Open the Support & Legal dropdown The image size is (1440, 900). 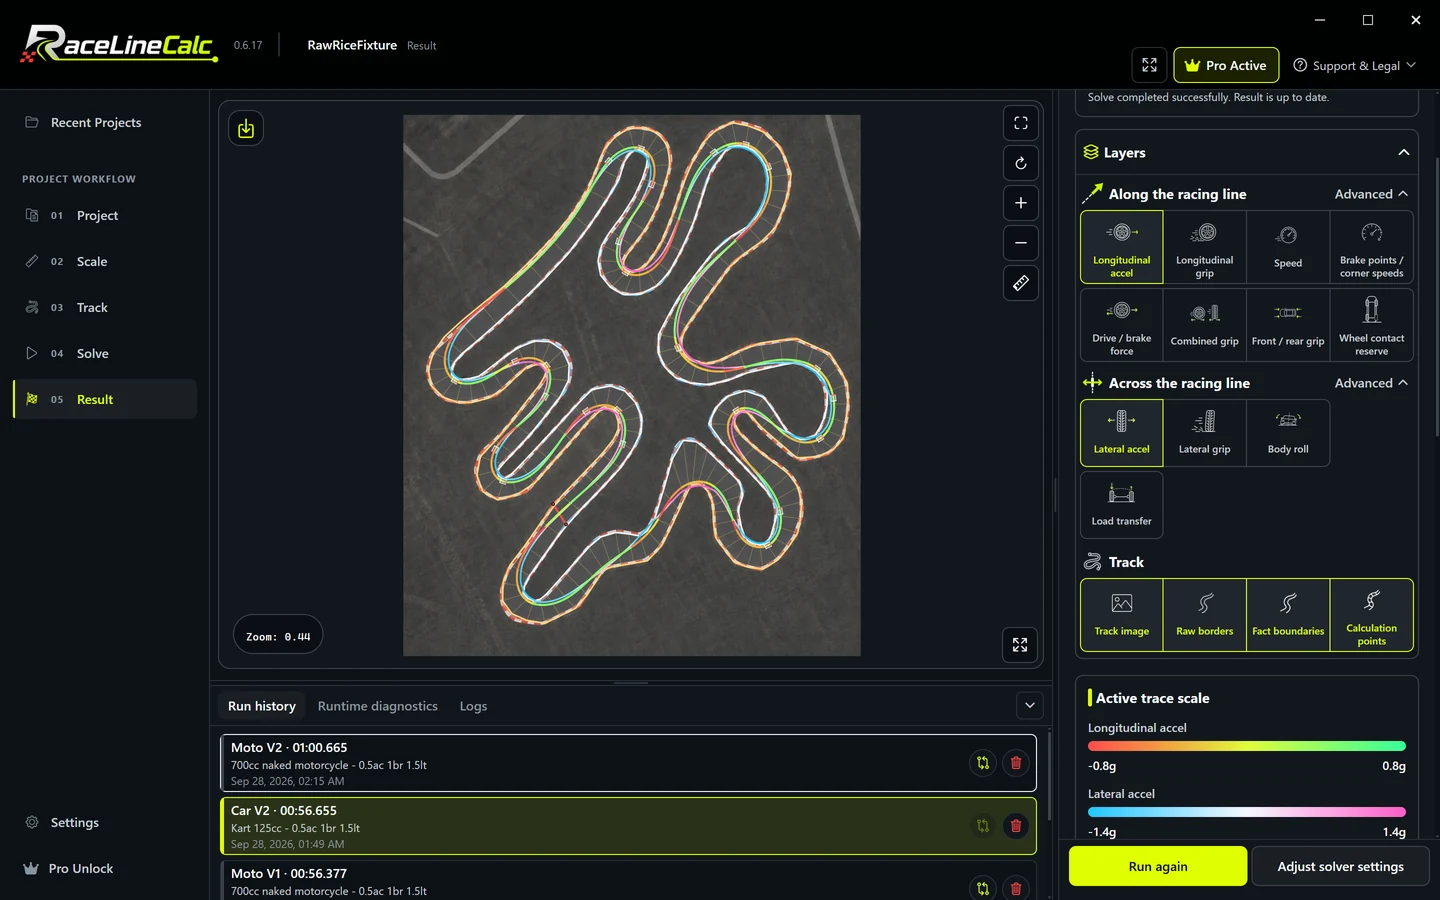1355,65
